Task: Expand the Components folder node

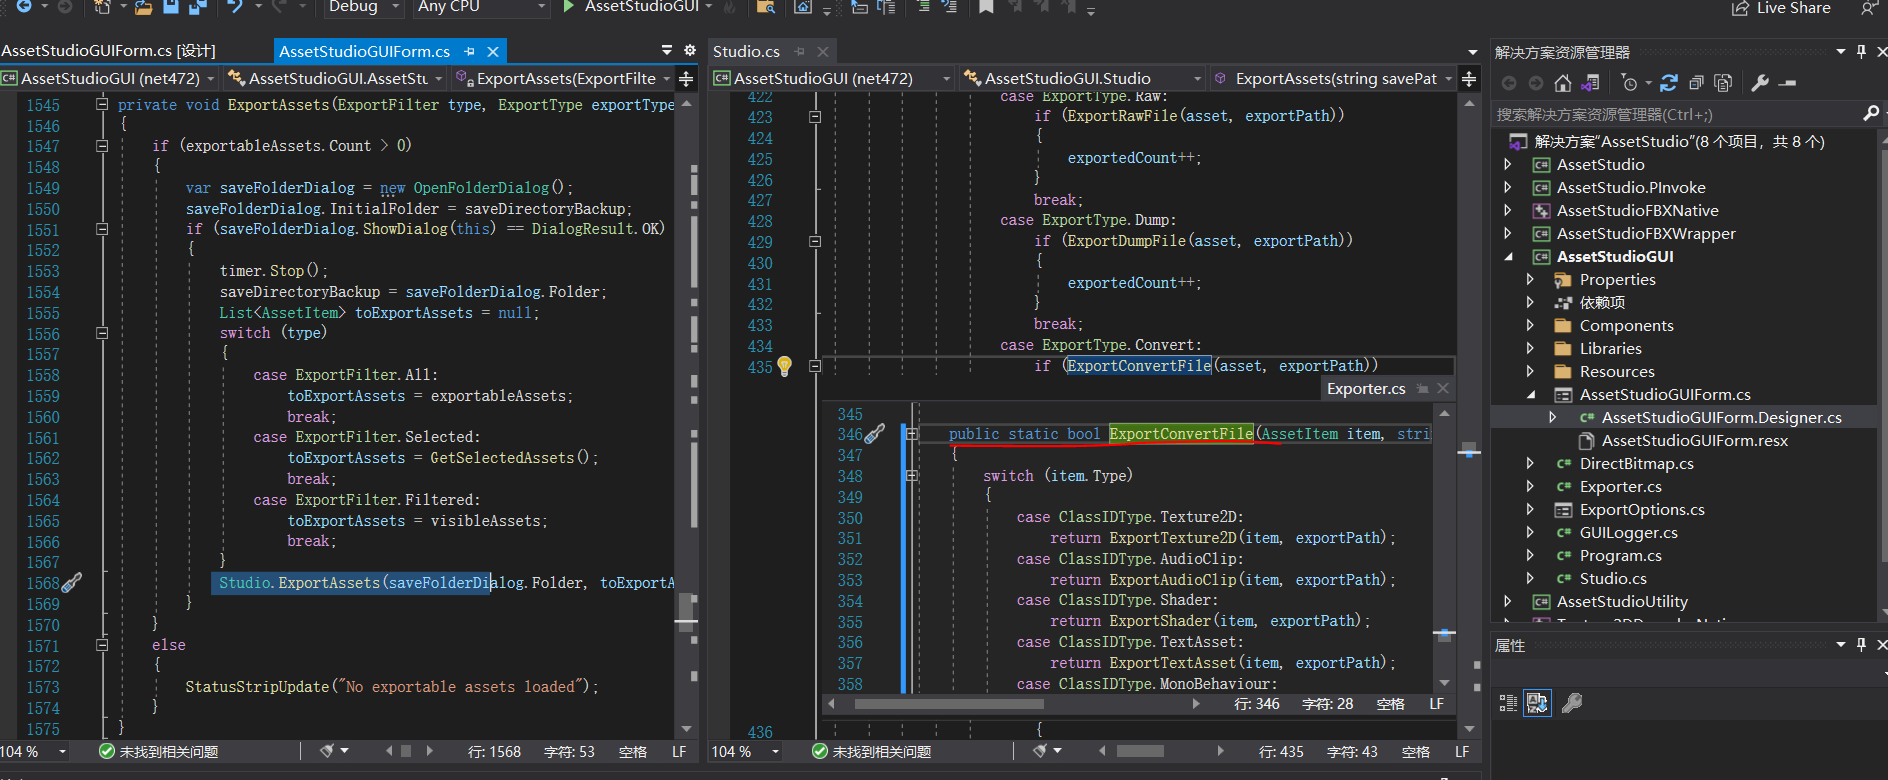Action: point(1530,325)
